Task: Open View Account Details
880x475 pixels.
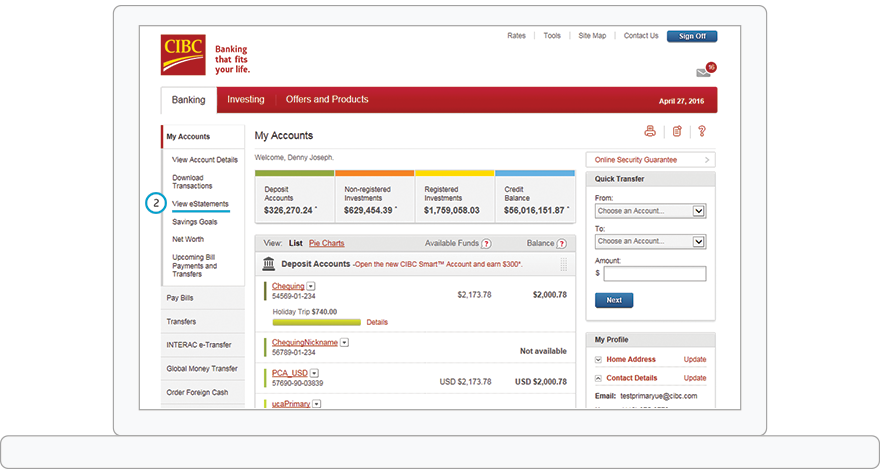Action: pos(205,160)
